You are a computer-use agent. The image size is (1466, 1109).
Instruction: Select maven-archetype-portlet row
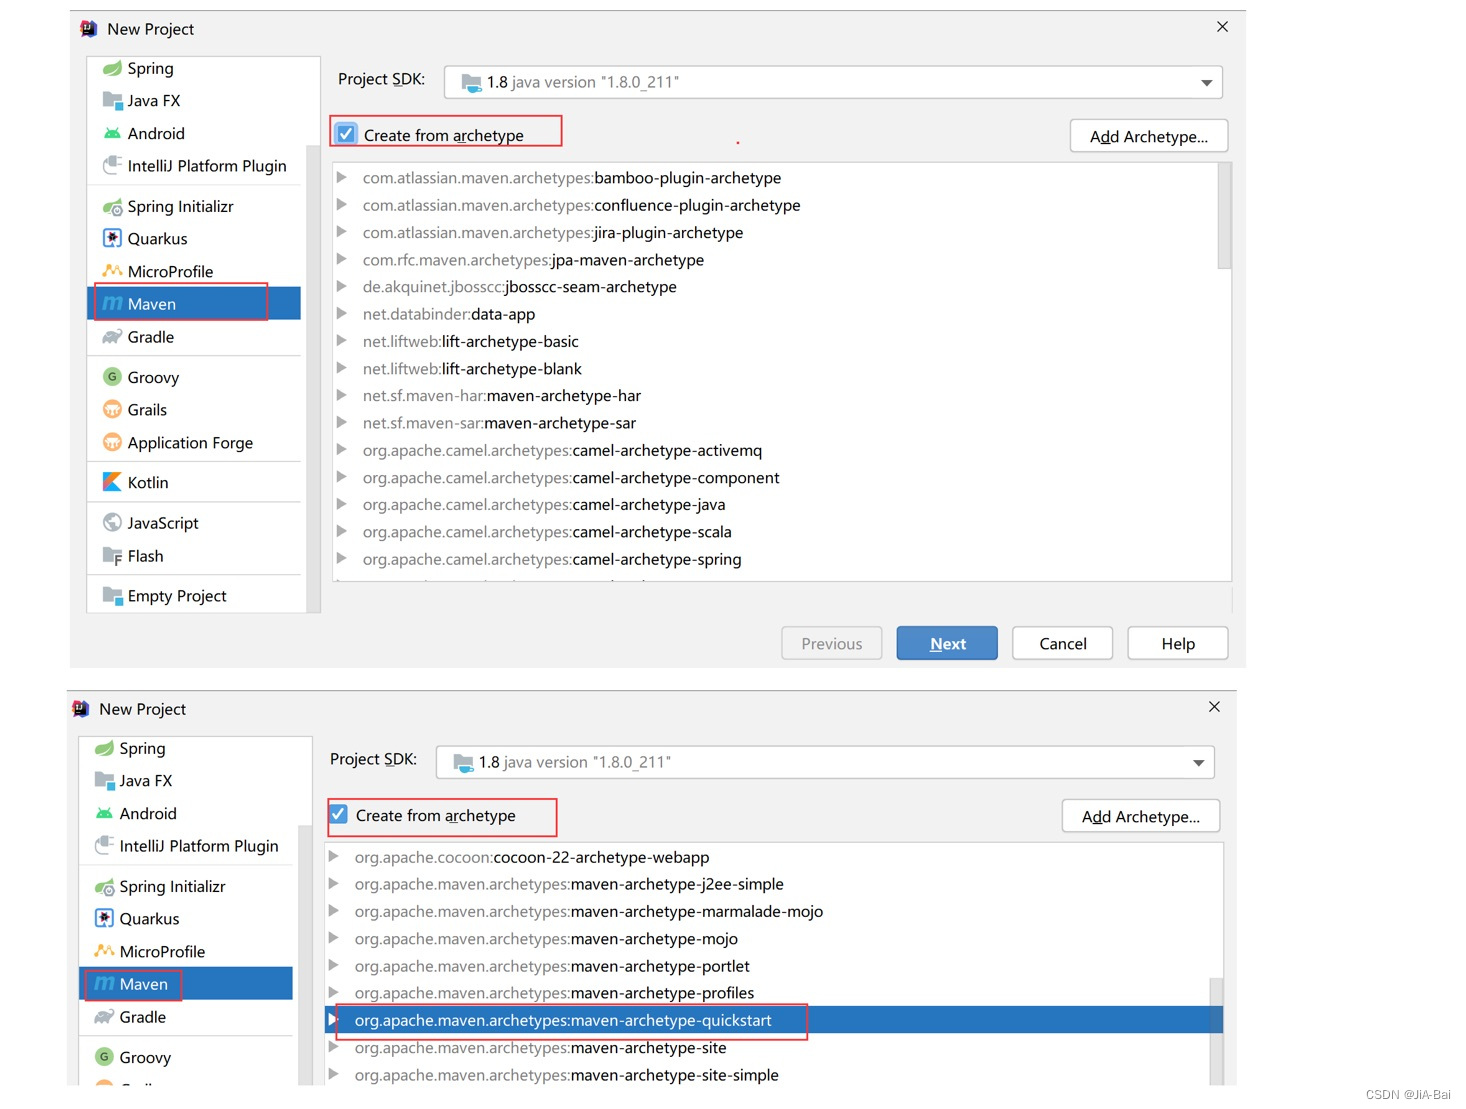(768, 966)
